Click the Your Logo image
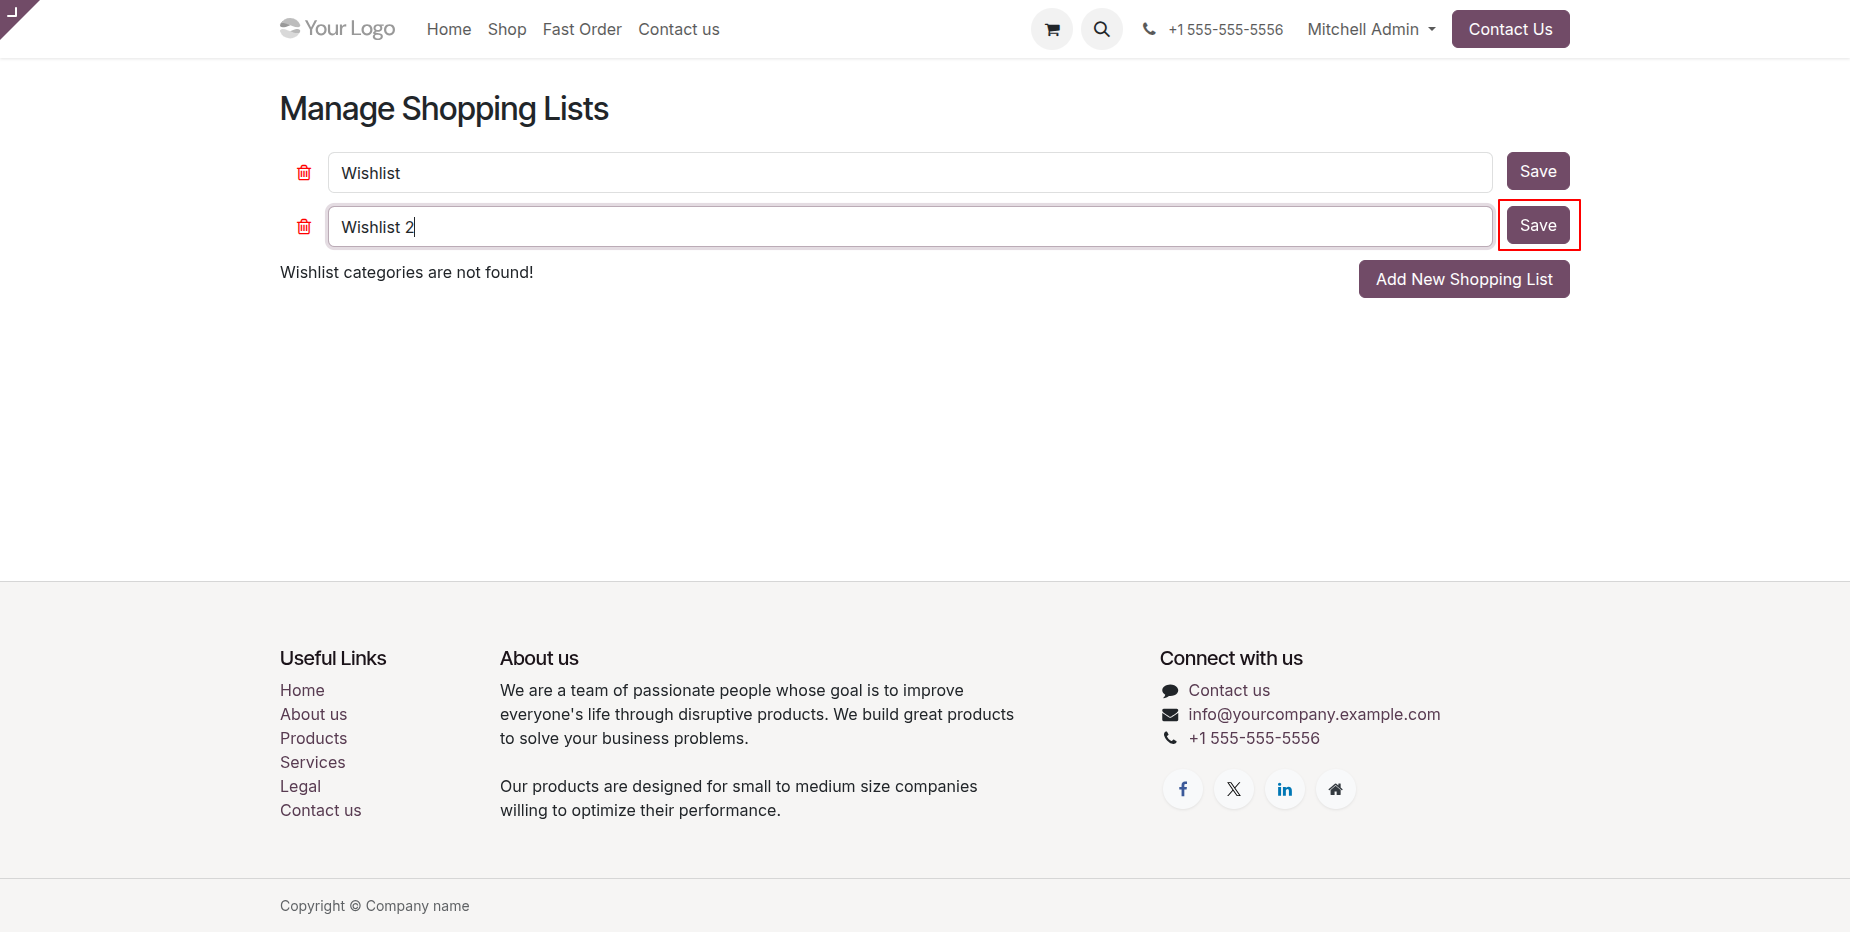Screen dimensions: 1850x932 338,29
